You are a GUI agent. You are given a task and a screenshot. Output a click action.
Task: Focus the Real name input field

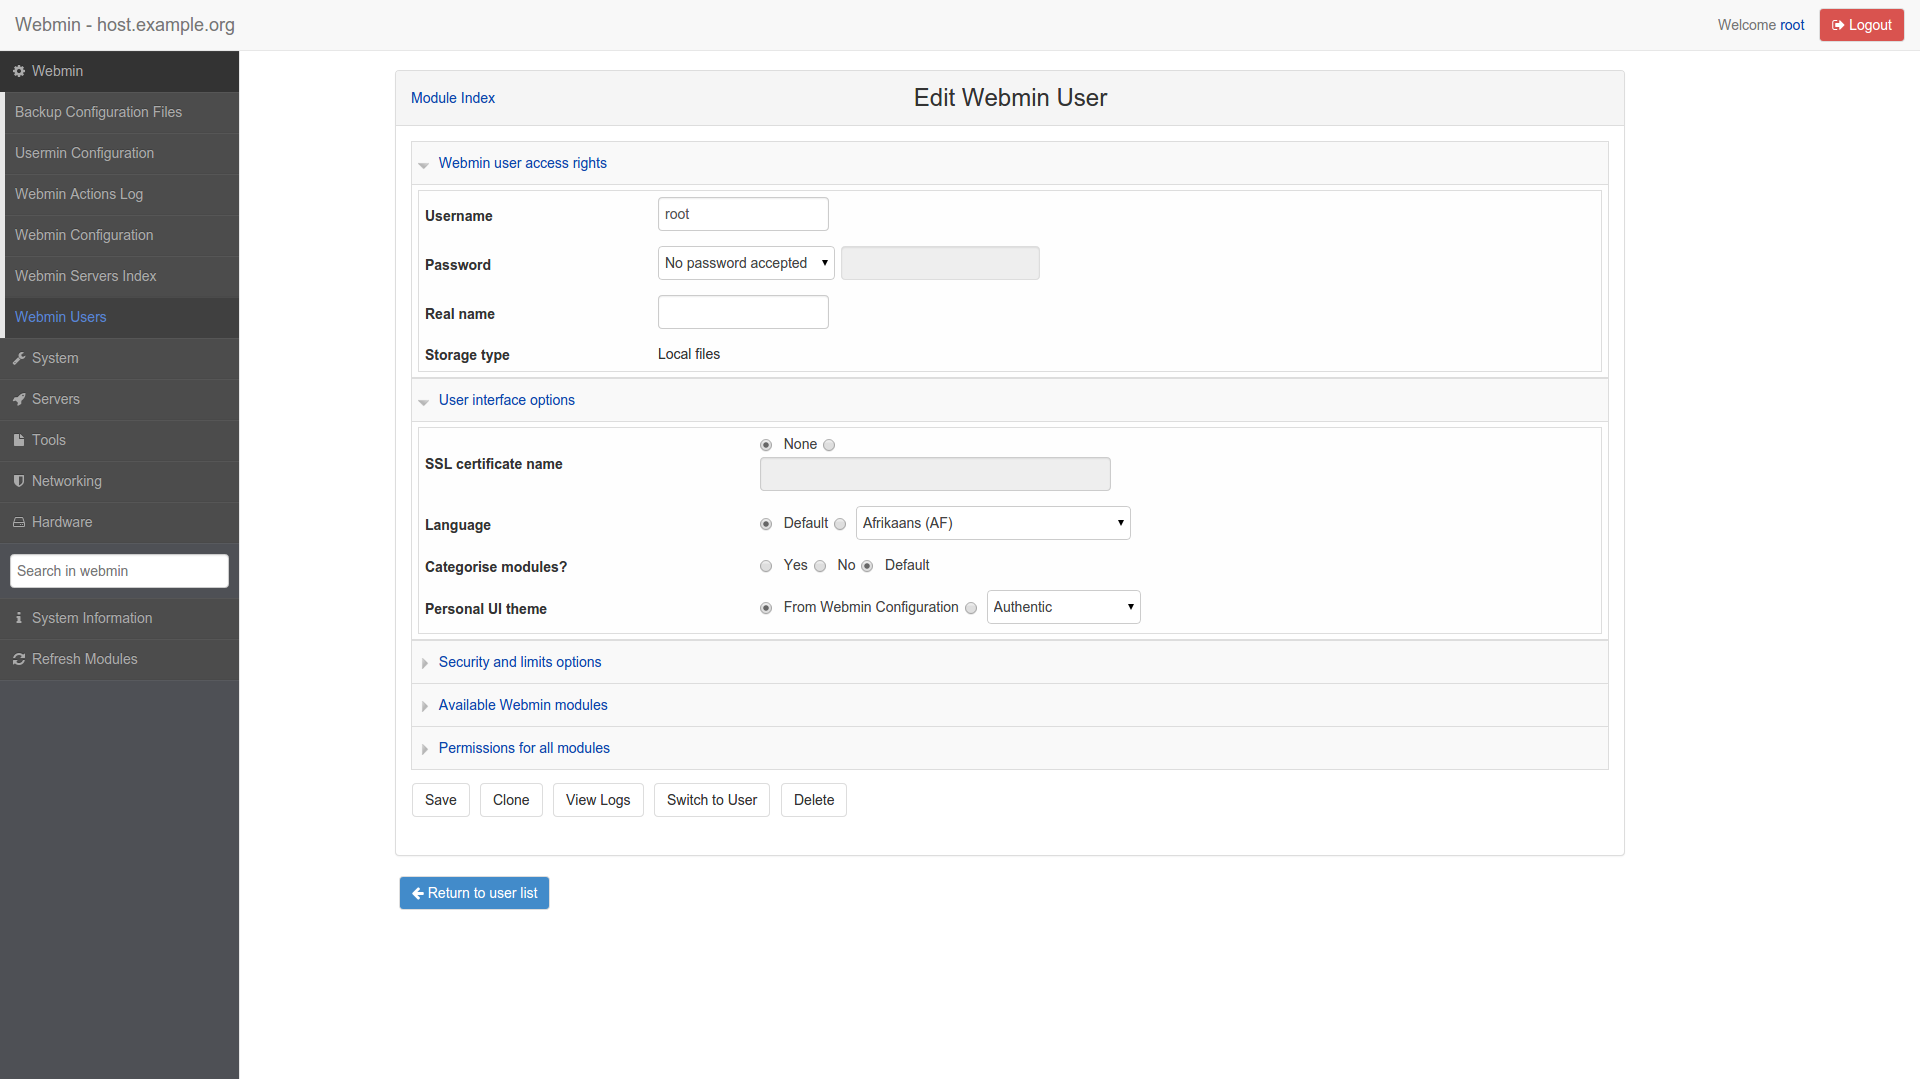743,312
